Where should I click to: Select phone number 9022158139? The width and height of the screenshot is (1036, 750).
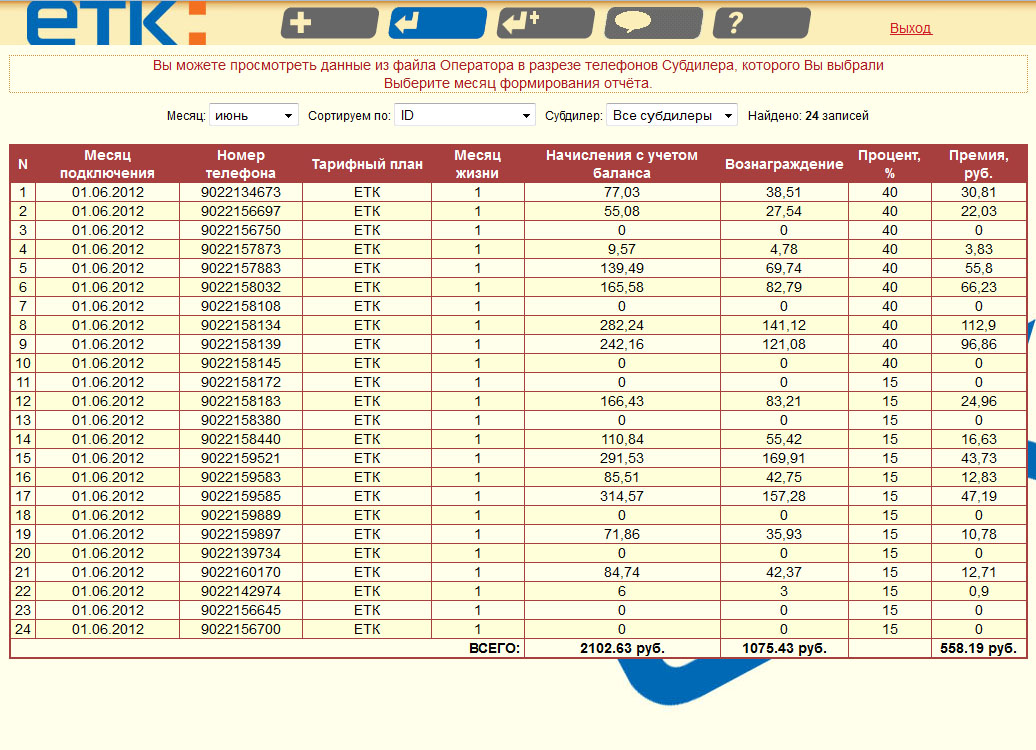240,344
